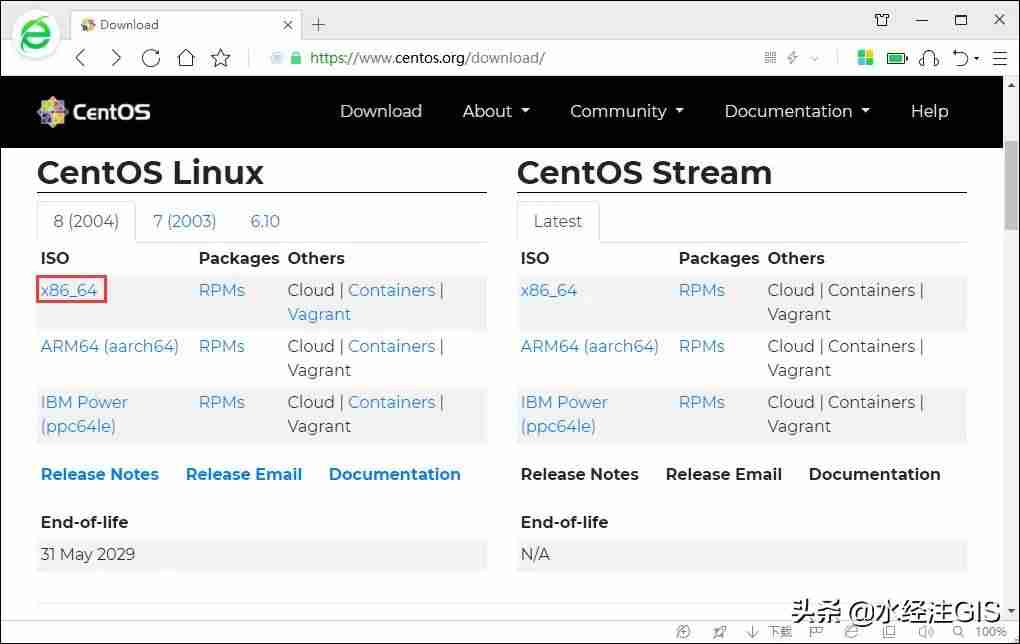Screen dimensions: 1020x644
Task: Click the '31 May 2029' end-of-life text
Action: (88, 554)
